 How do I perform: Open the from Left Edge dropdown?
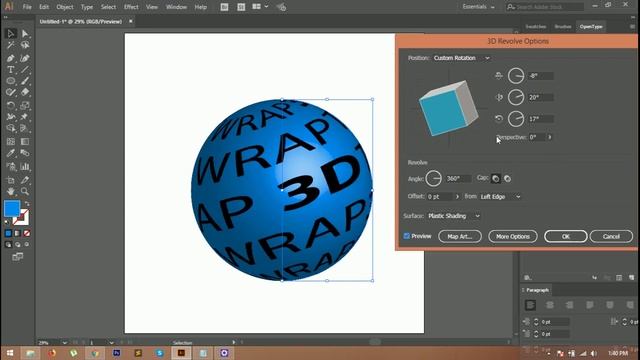click(x=500, y=197)
